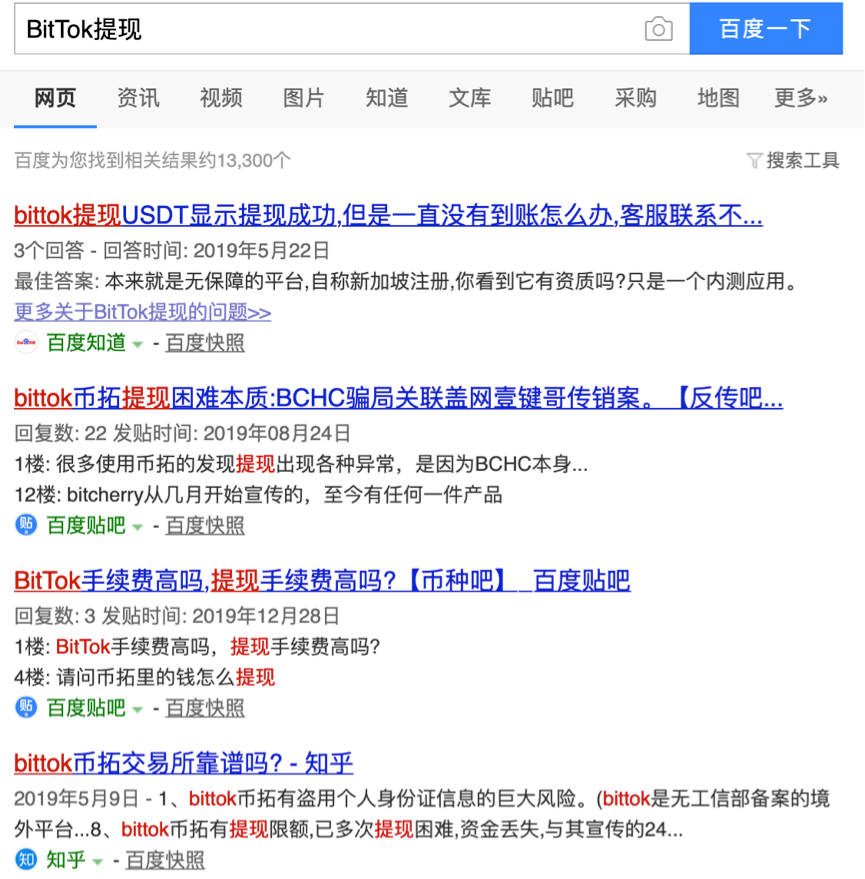Screen dimensions: 865x879
Task: Open the 地图 tab
Action: click(718, 99)
